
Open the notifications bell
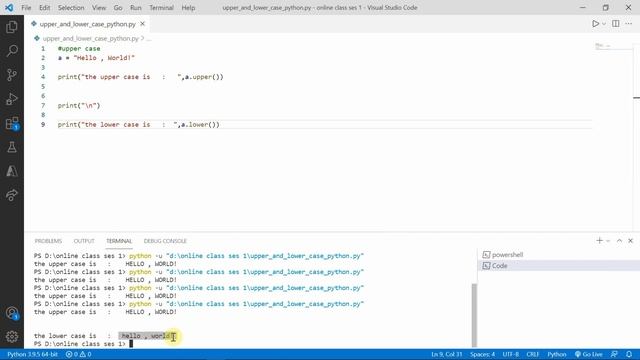click(629, 354)
